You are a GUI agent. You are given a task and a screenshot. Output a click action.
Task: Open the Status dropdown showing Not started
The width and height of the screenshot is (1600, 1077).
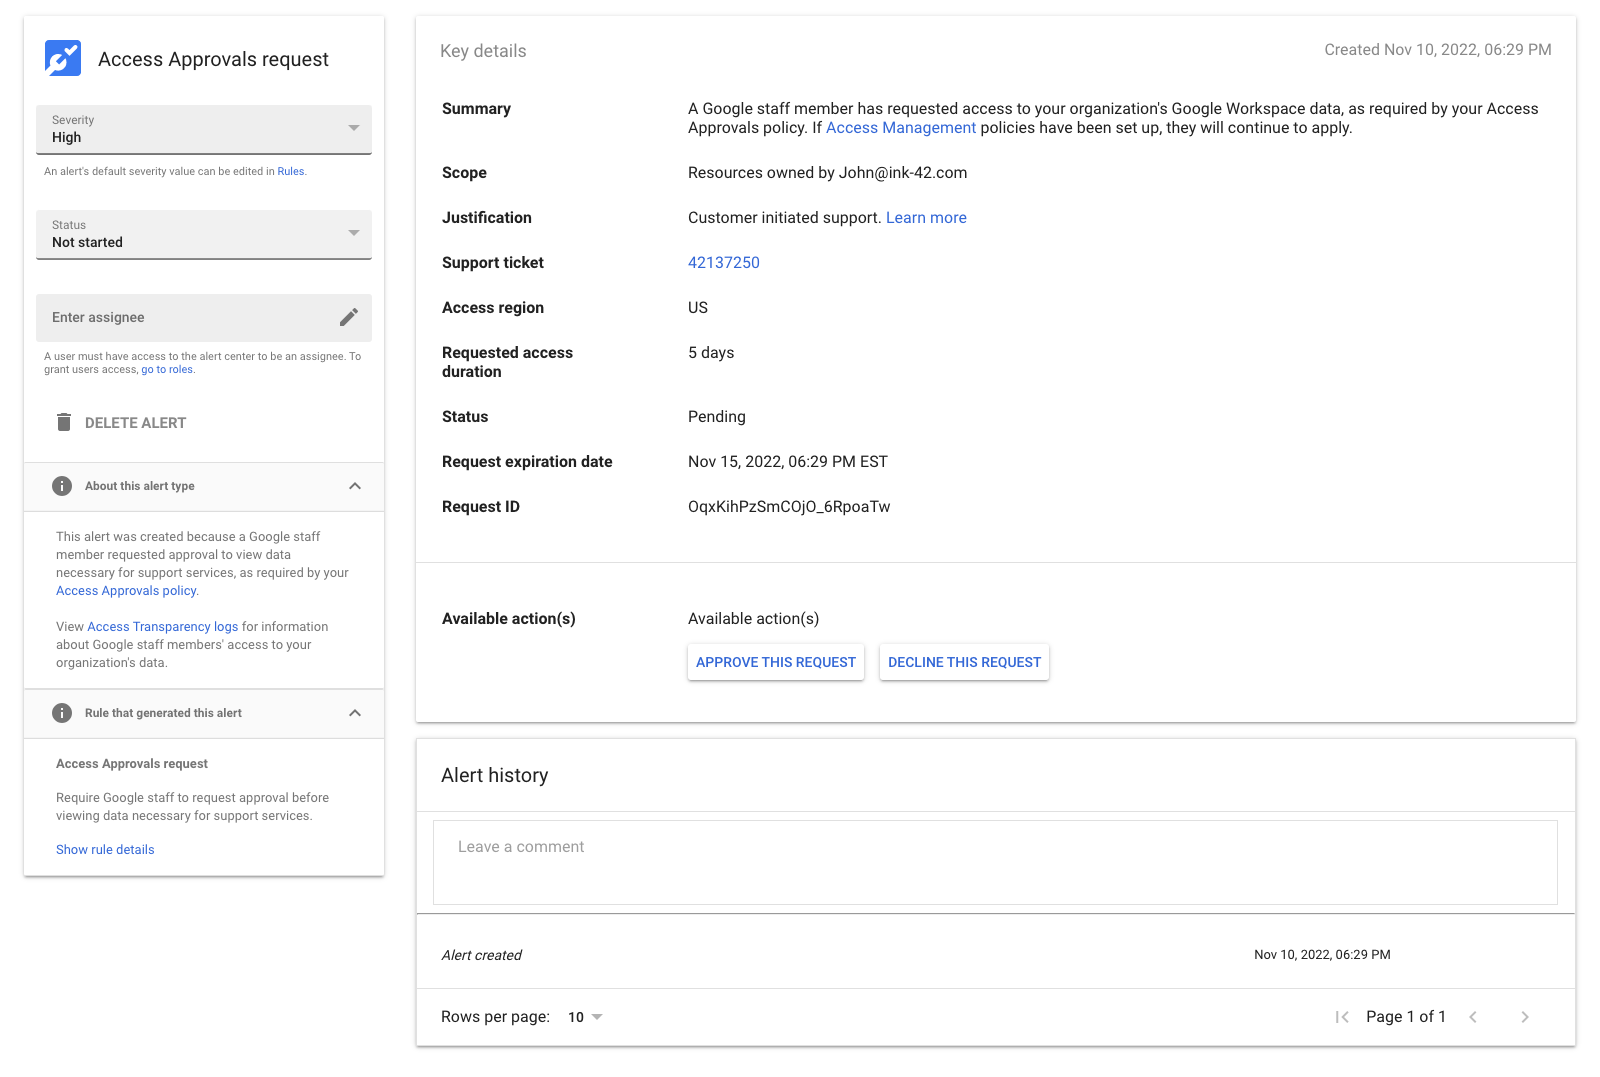[204, 234]
